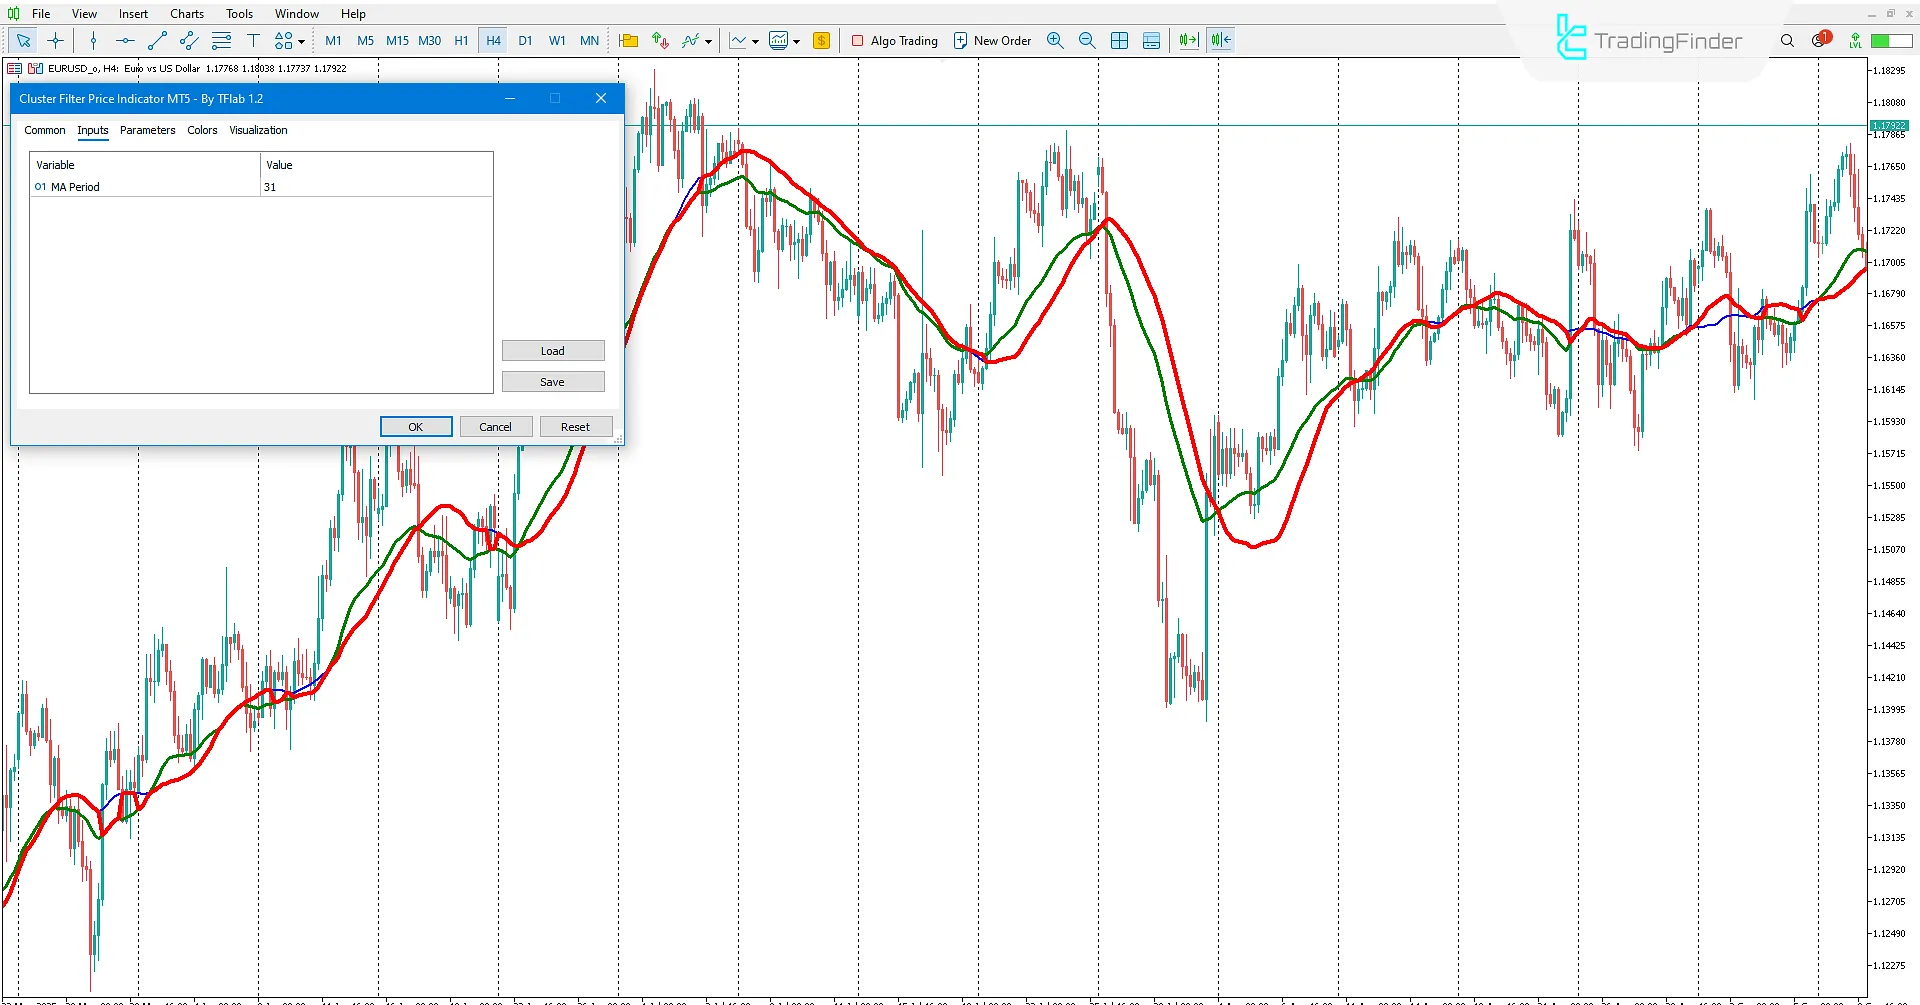Tile chart windows with the grid icon
This screenshot has height=1005, width=1920.
pyautogui.click(x=1119, y=40)
